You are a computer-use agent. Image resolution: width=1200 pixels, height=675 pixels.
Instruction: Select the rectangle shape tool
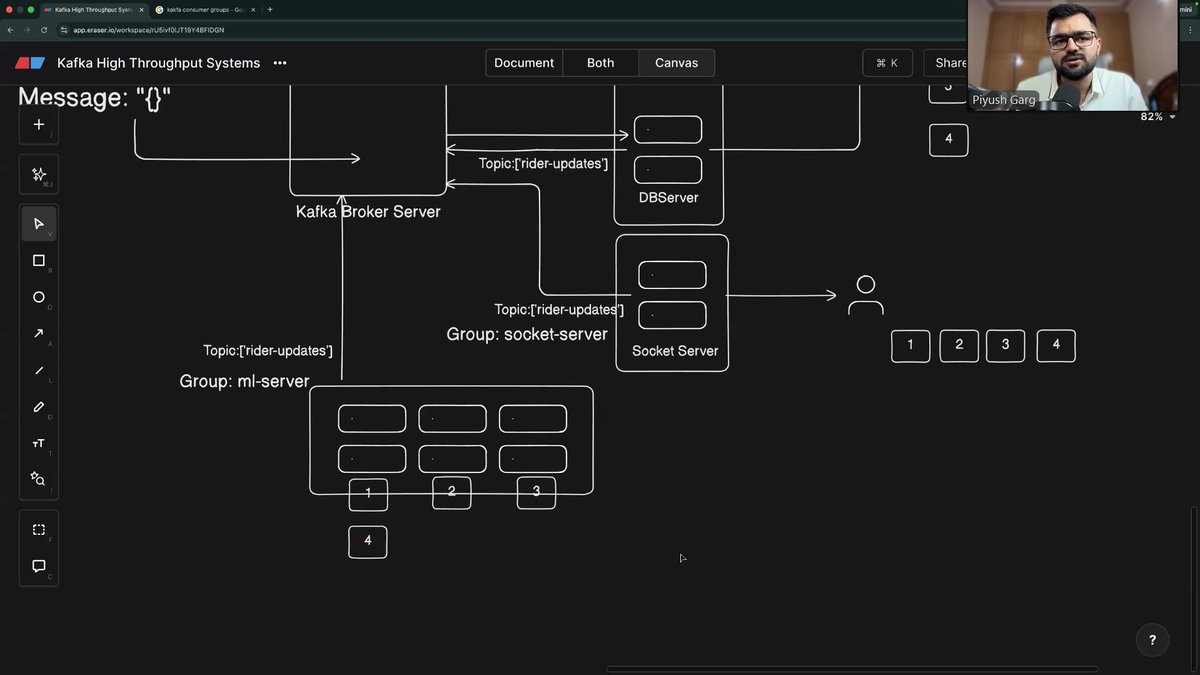coord(39,261)
